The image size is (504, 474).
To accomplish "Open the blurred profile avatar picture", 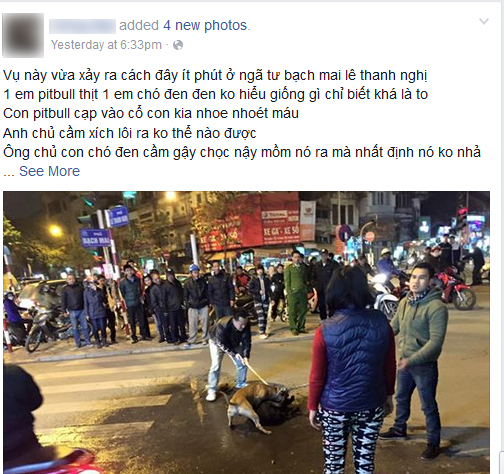I will click(23, 35).
